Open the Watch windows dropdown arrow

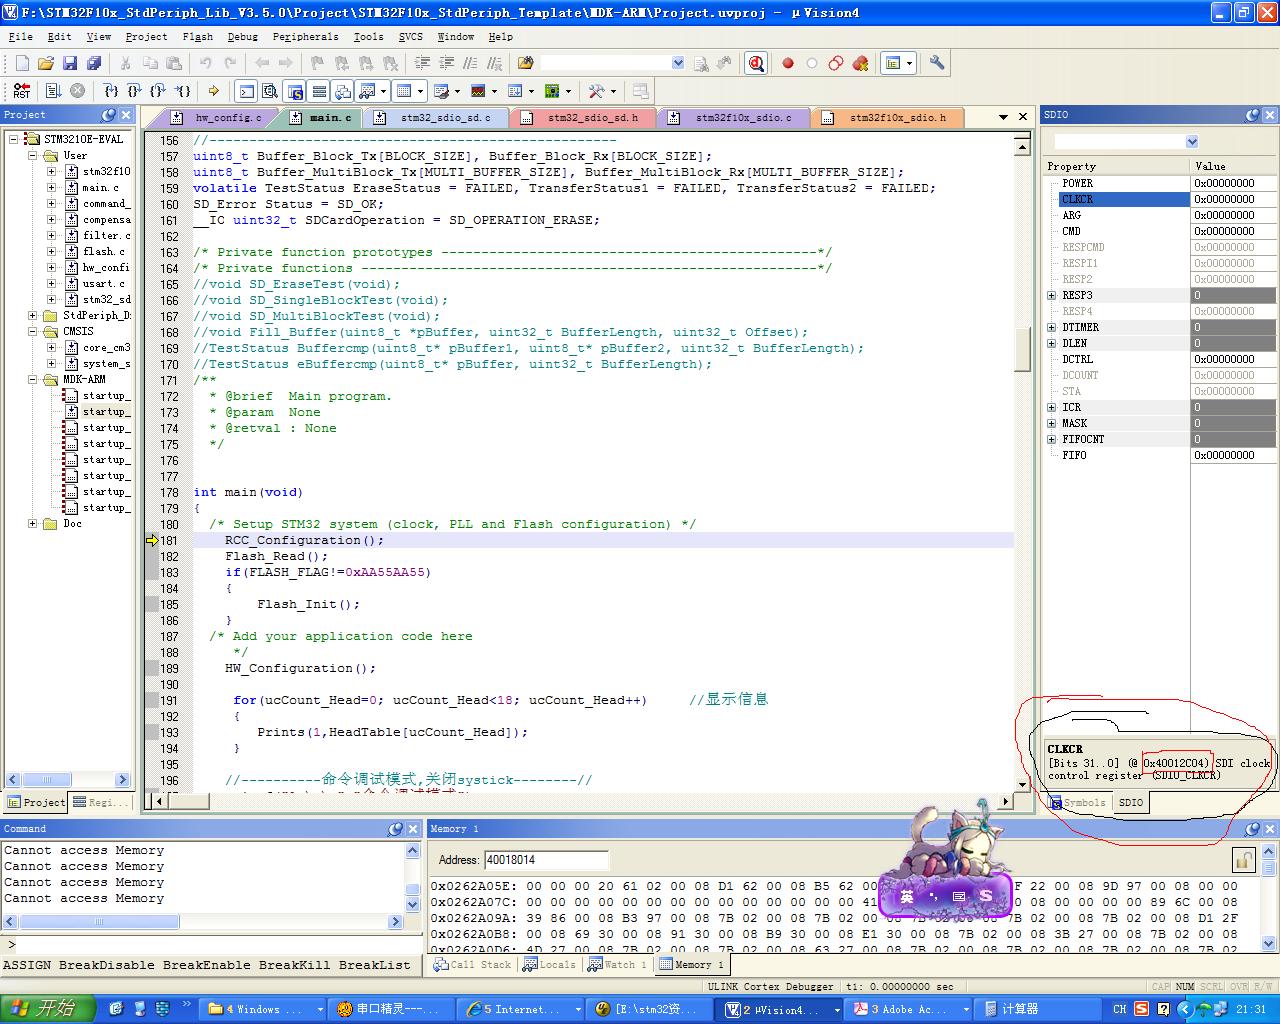[384, 91]
